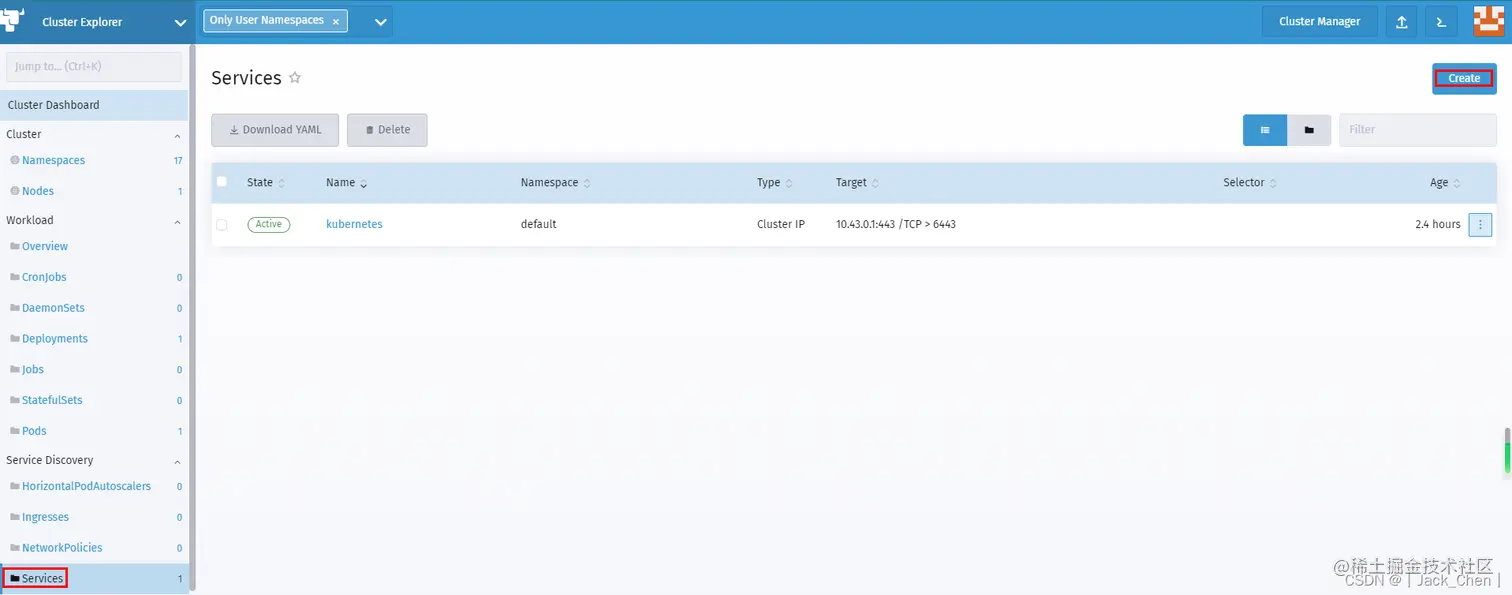This screenshot has height=595, width=1512.
Task: Open StatefulSets in the sidebar
Action: 52,400
